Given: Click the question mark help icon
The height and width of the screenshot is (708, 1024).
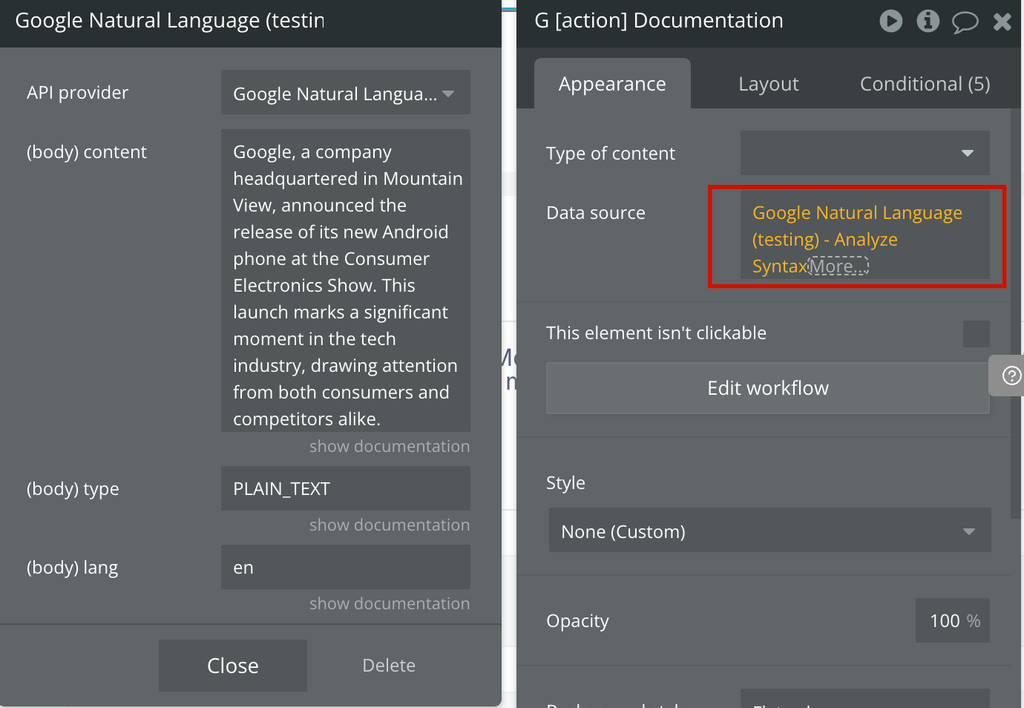Looking at the screenshot, I should pyautogui.click(x=1011, y=376).
